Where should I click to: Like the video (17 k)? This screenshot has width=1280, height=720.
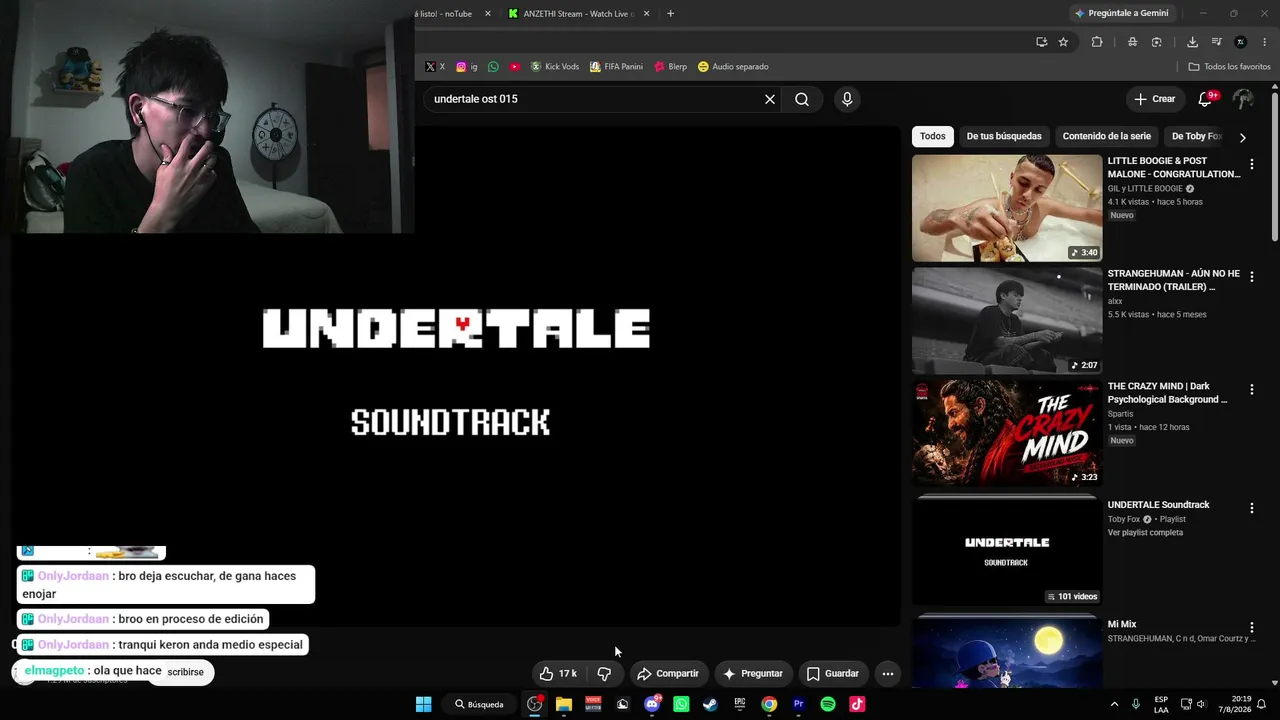tap(558, 674)
